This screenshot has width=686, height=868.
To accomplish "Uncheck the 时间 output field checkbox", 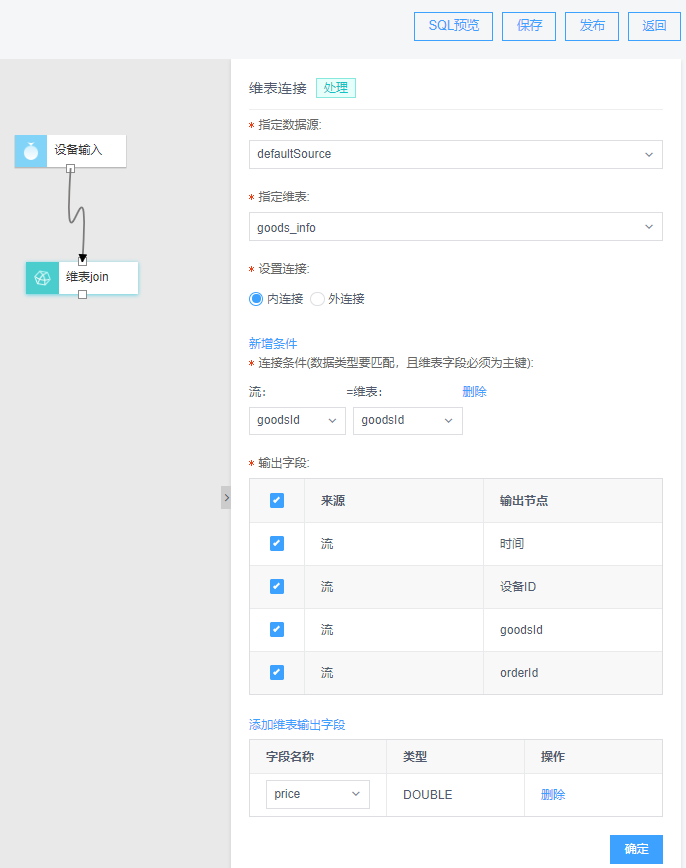I will point(277,544).
